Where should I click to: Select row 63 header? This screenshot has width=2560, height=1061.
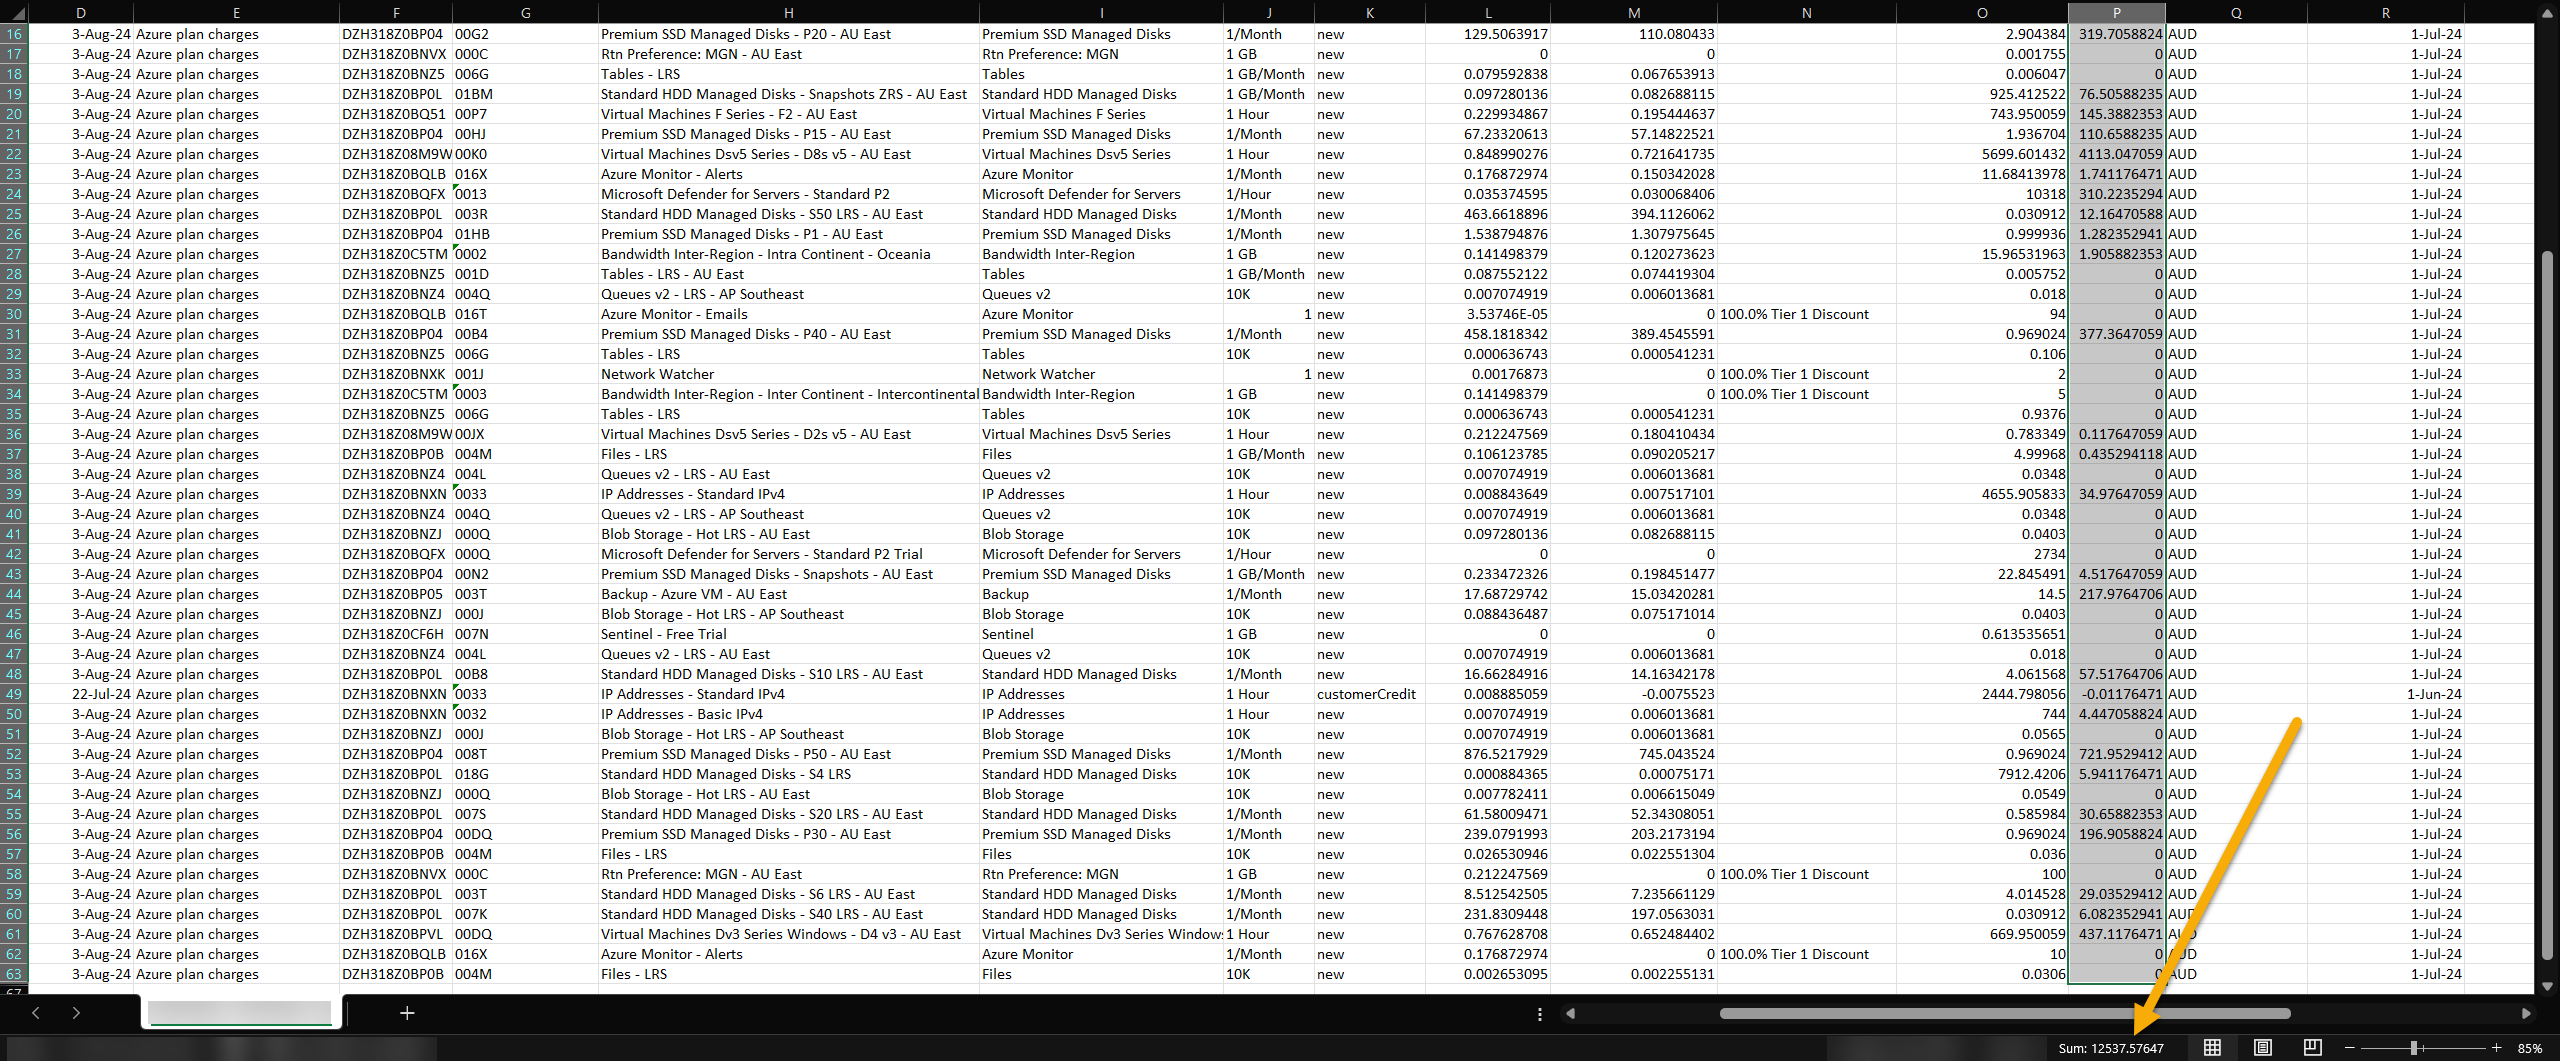14,974
